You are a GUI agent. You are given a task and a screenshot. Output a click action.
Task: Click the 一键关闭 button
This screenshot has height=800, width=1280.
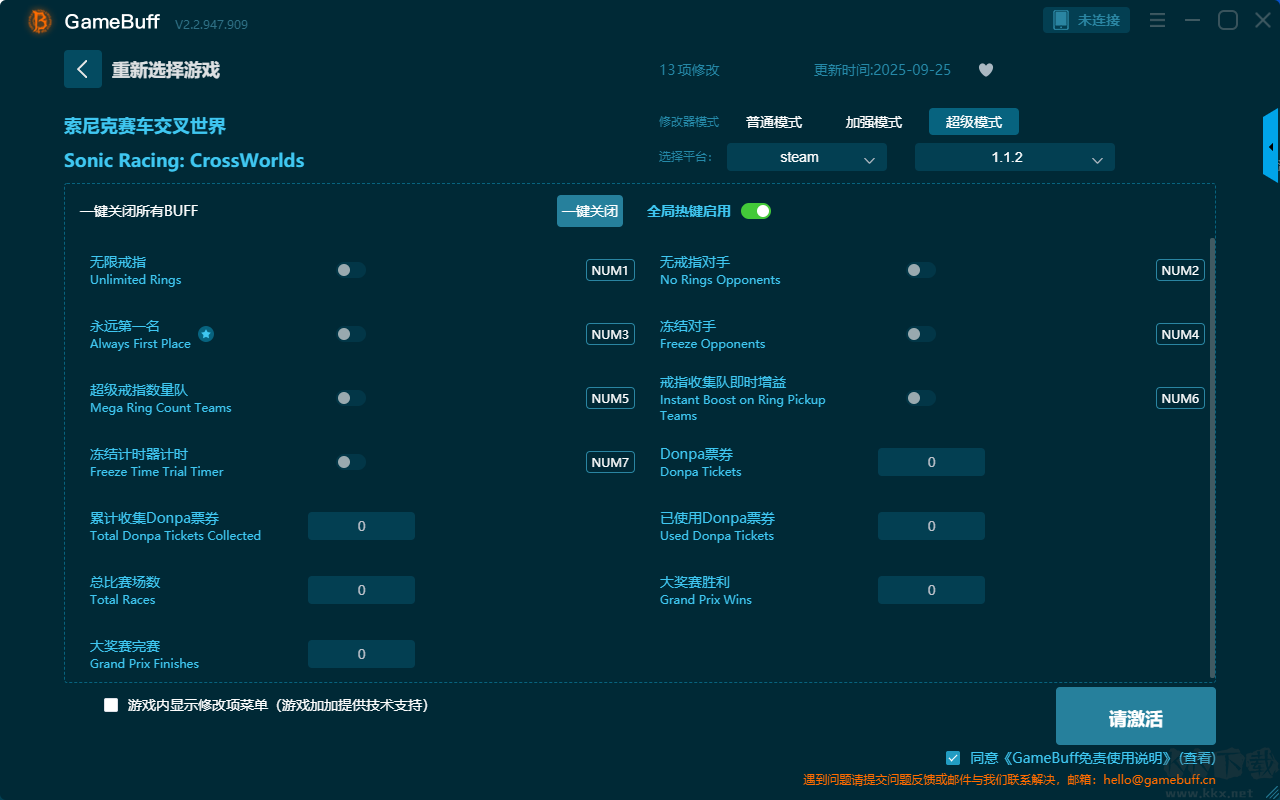tap(590, 211)
